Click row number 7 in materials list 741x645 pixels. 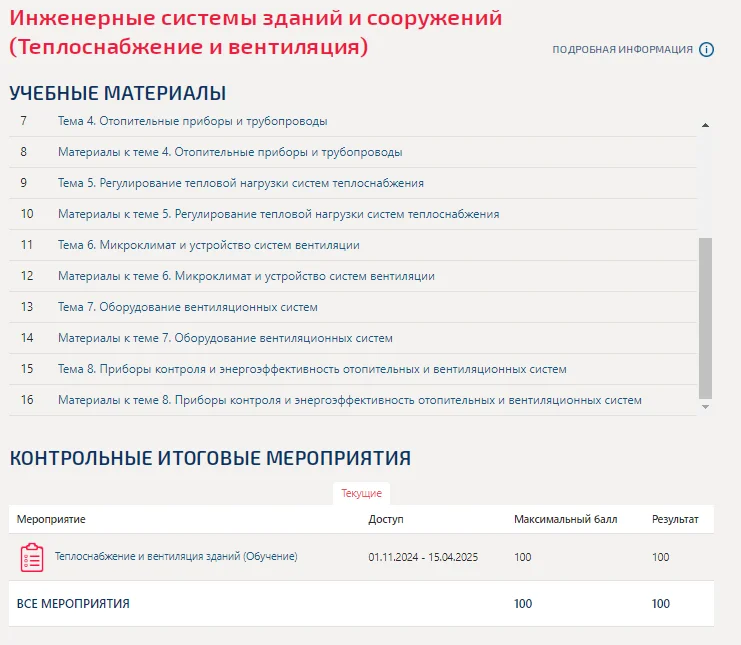(x=23, y=121)
